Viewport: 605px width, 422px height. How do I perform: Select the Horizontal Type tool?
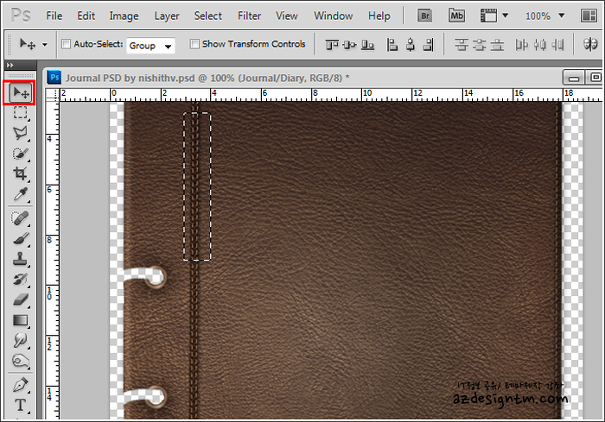[20, 405]
